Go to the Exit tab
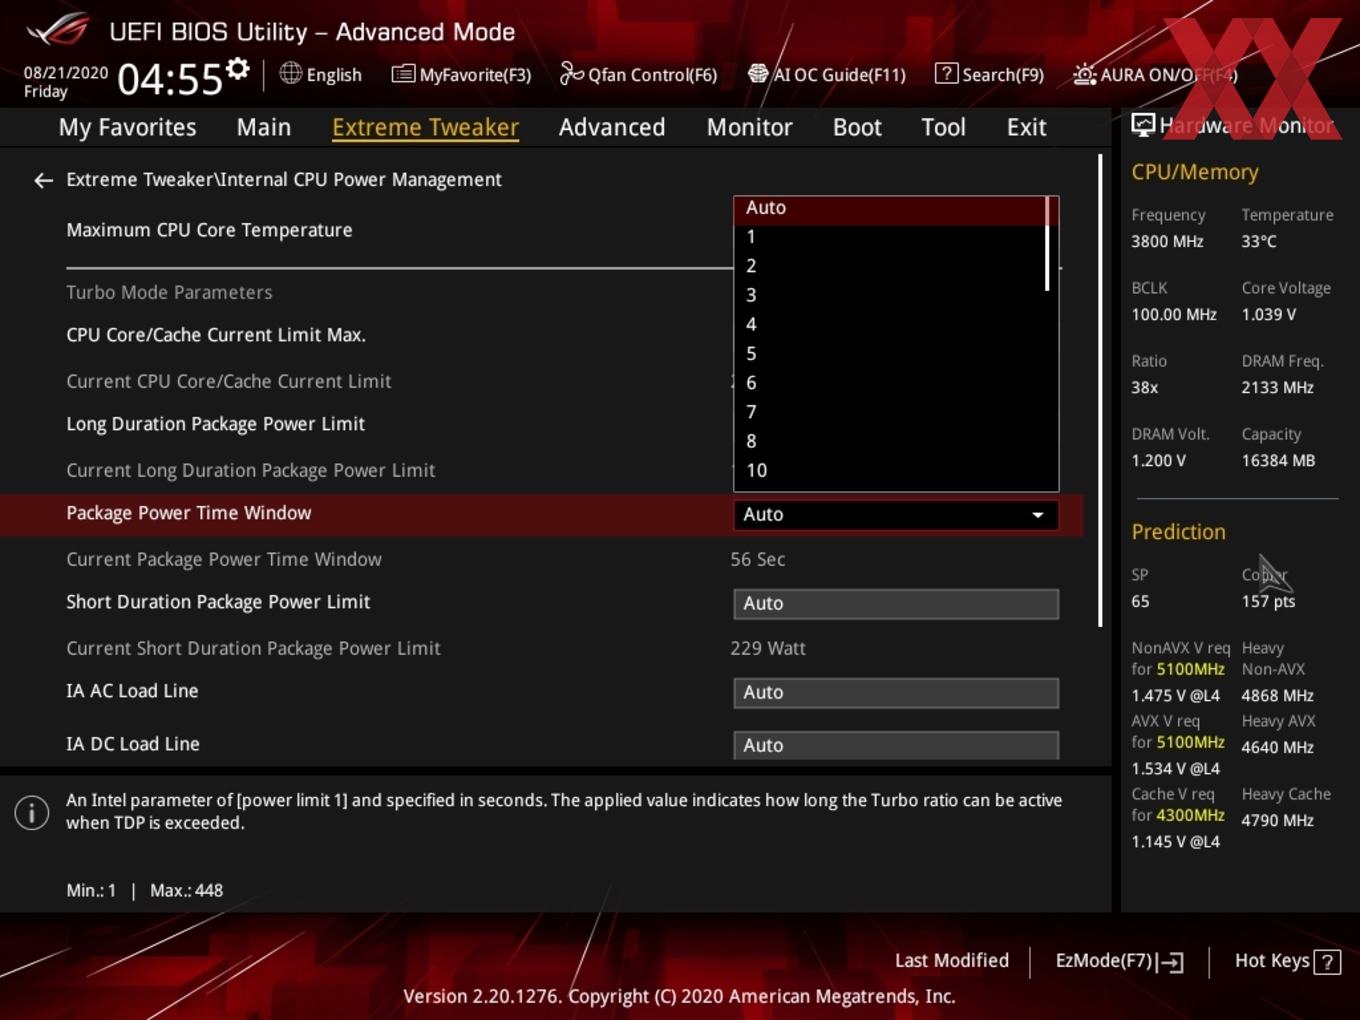1360x1020 pixels. pyautogui.click(x=1026, y=127)
